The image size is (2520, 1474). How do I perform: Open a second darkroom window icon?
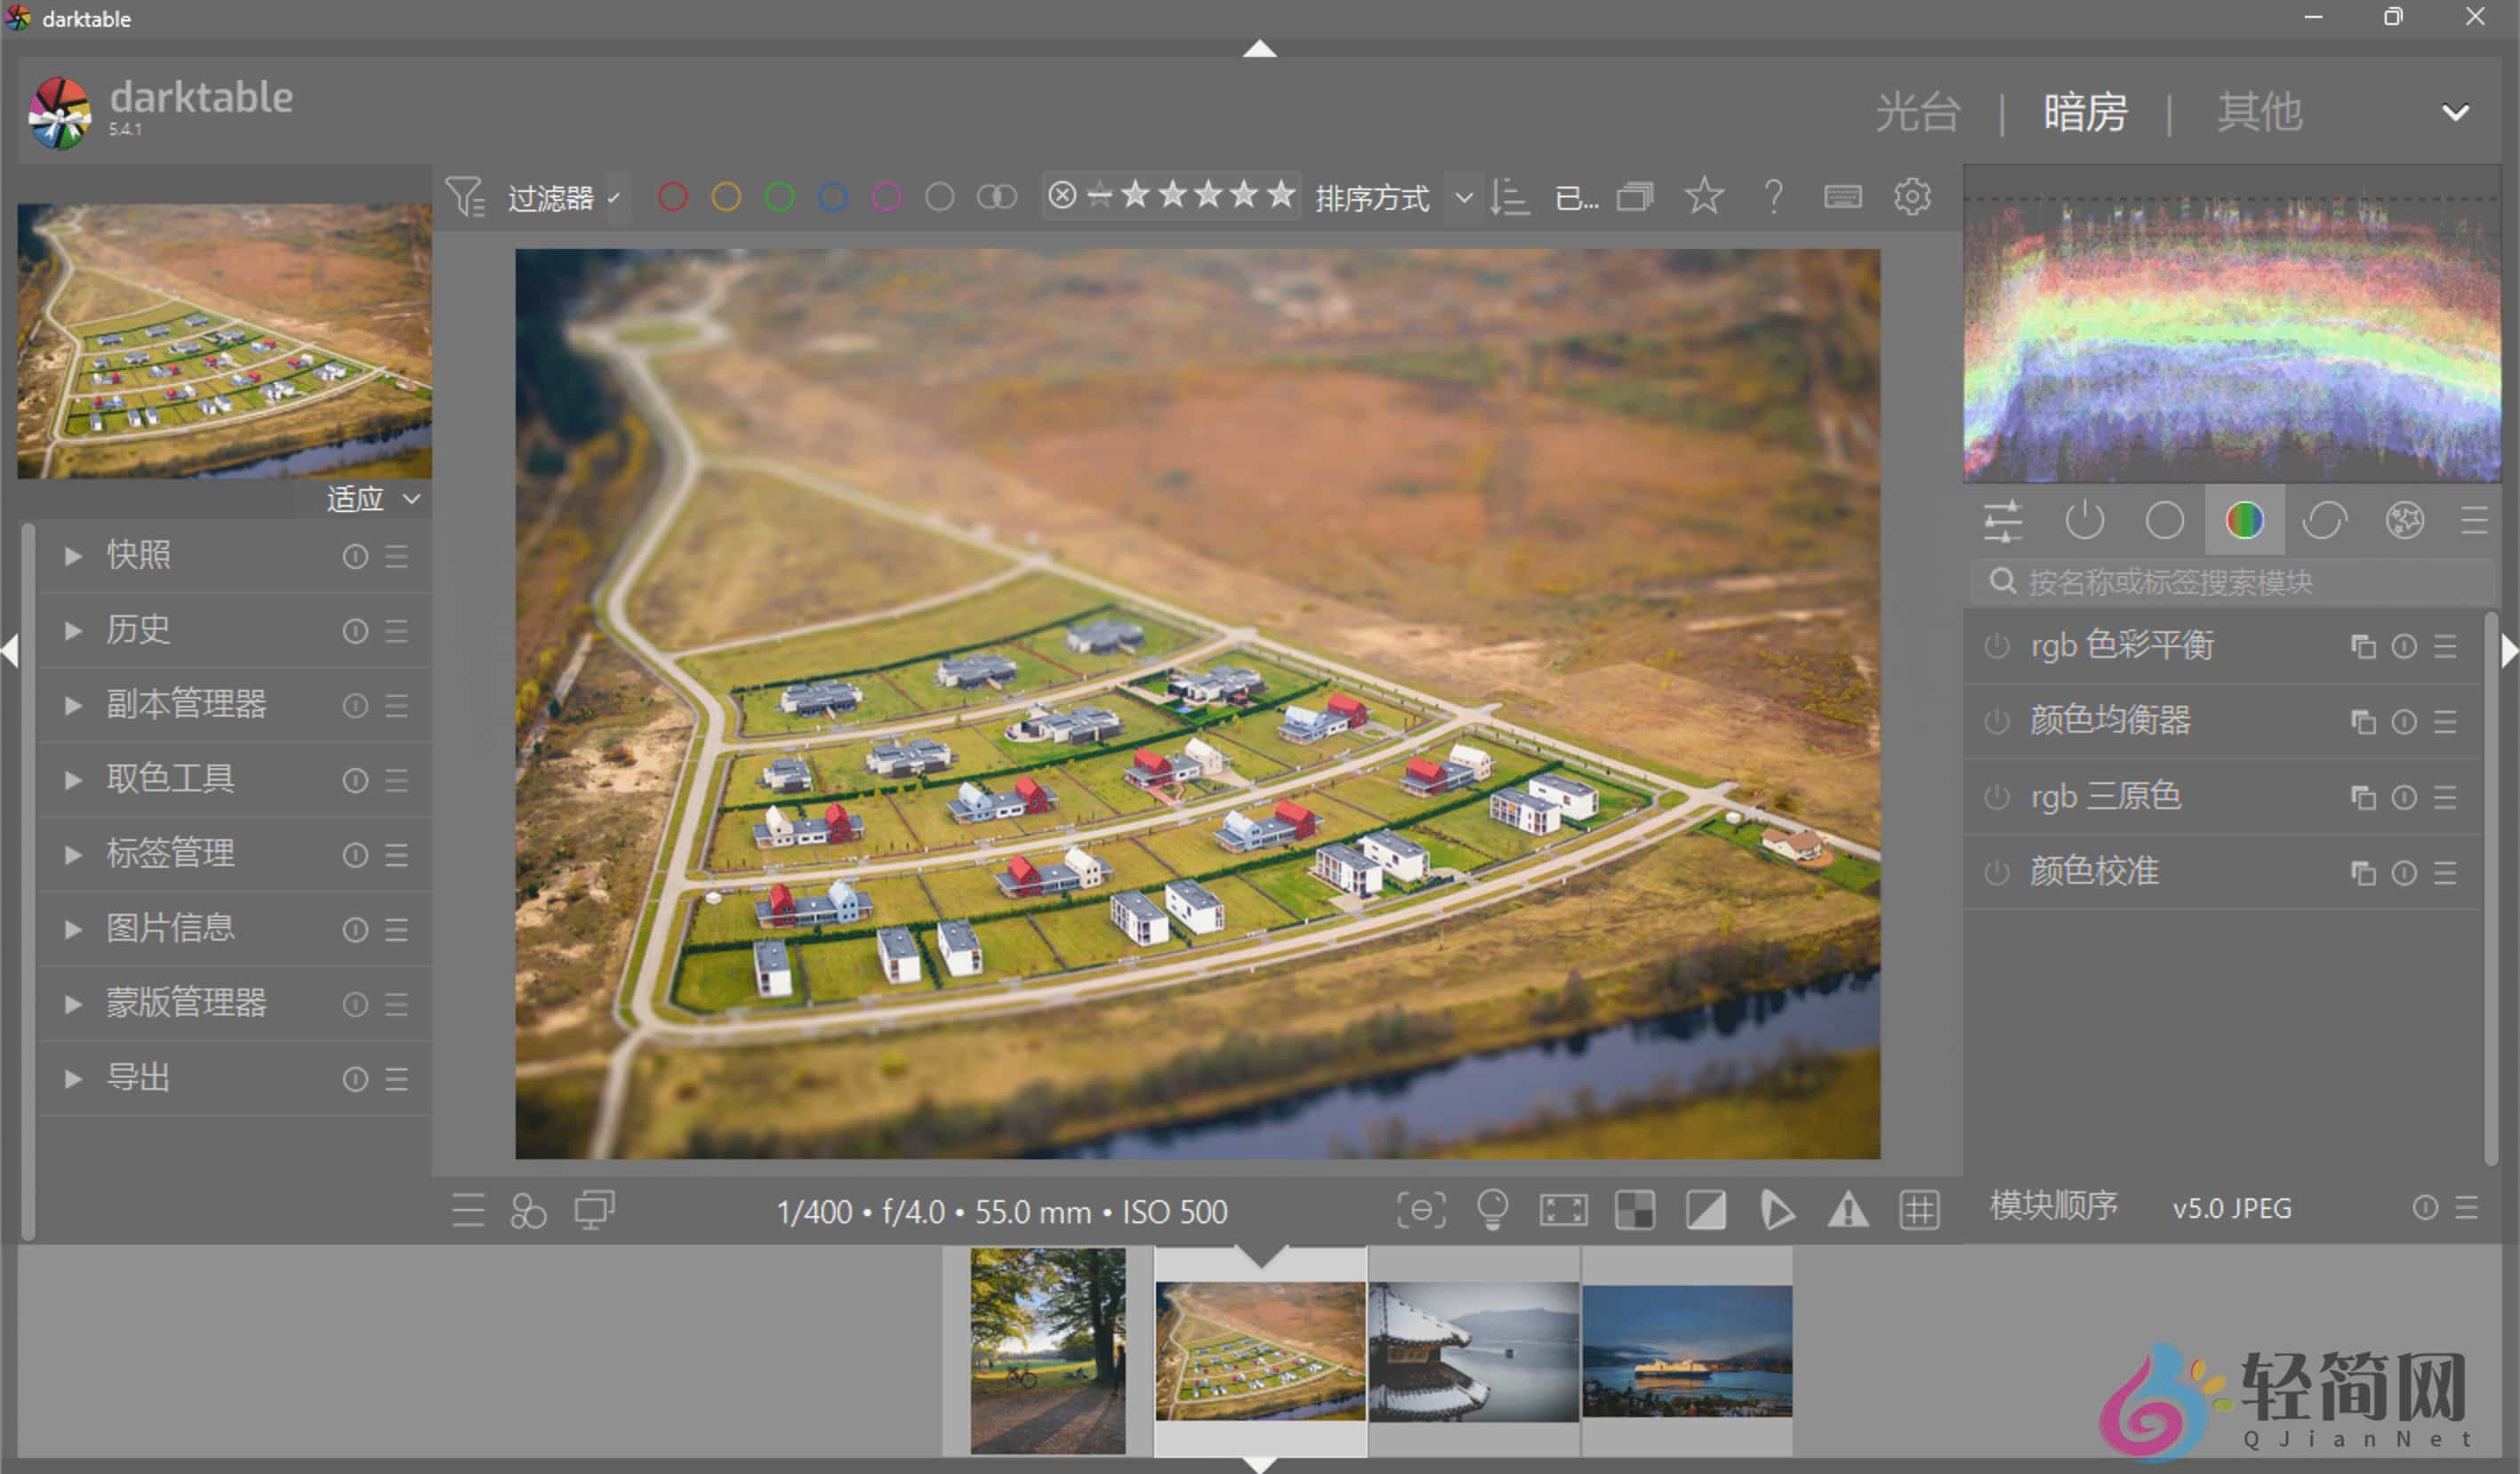tap(594, 1210)
